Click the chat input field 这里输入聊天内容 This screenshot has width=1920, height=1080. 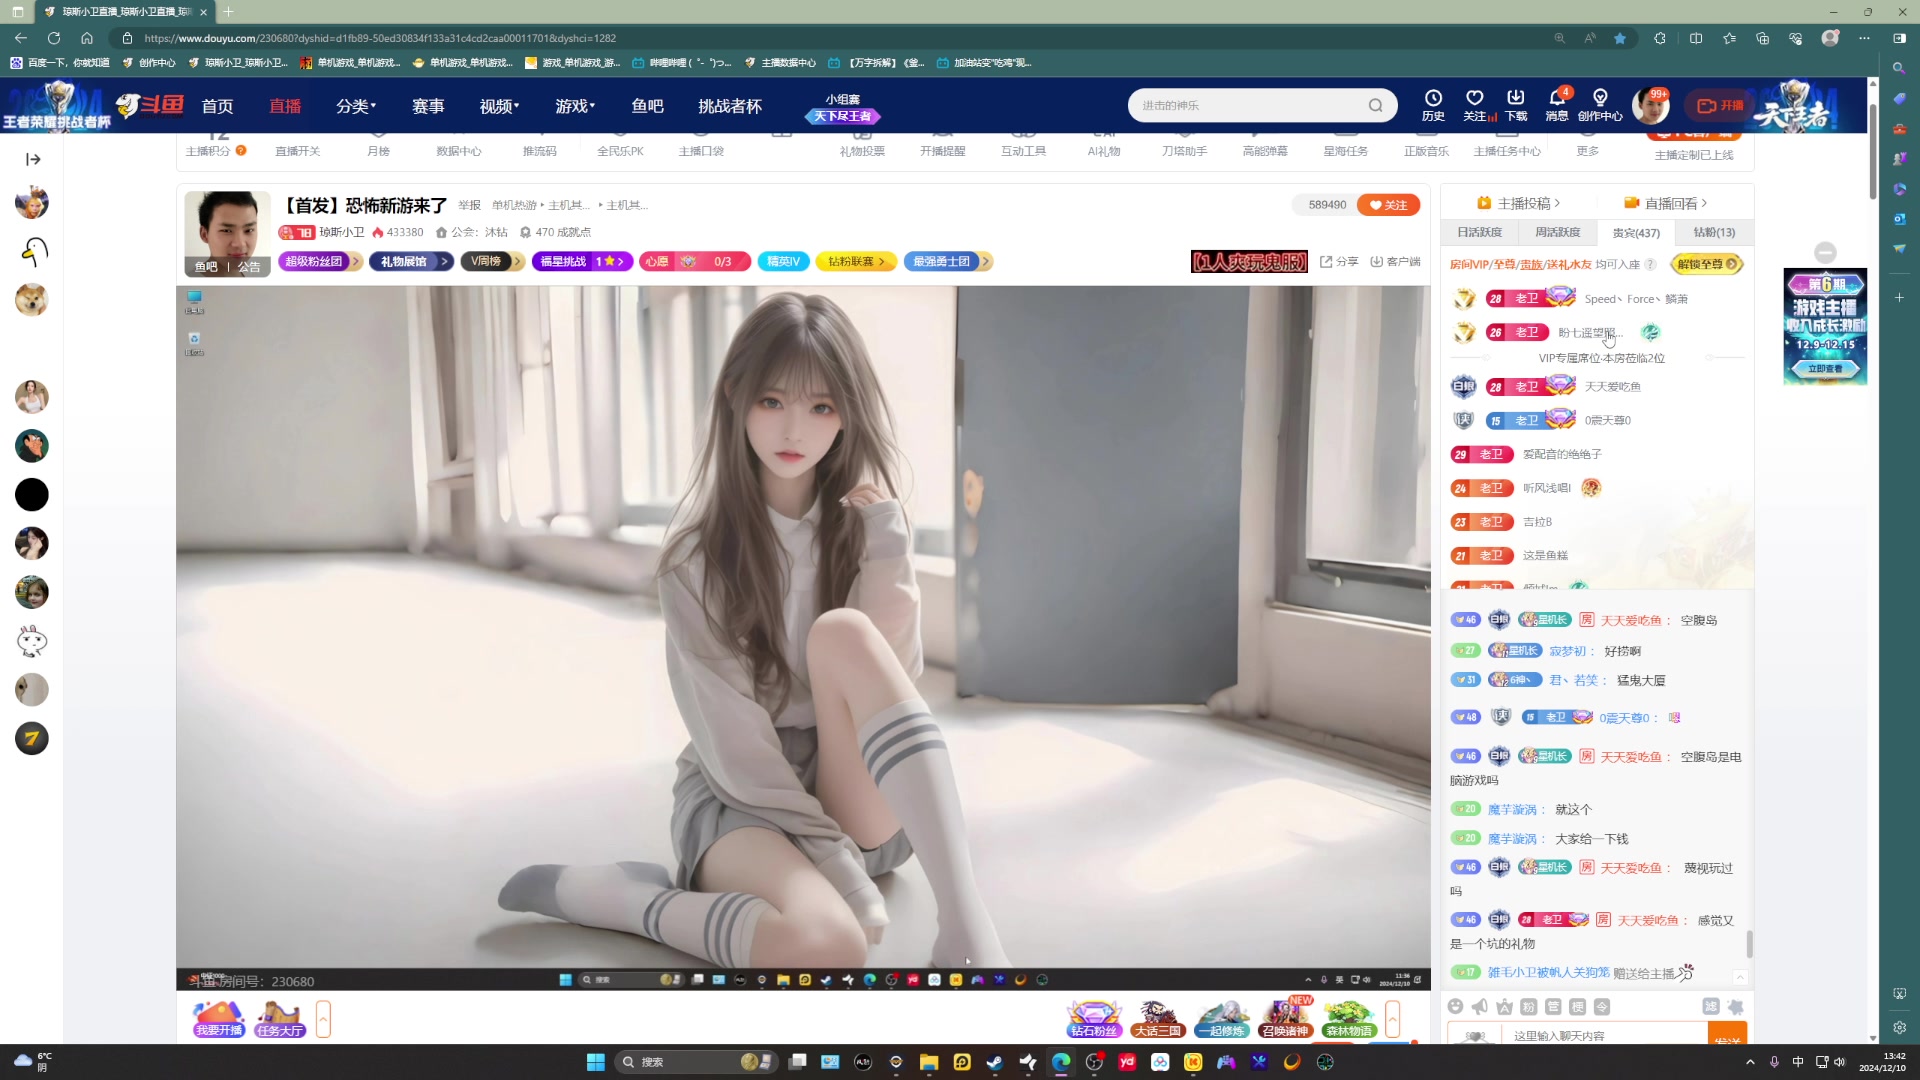tap(1605, 1035)
